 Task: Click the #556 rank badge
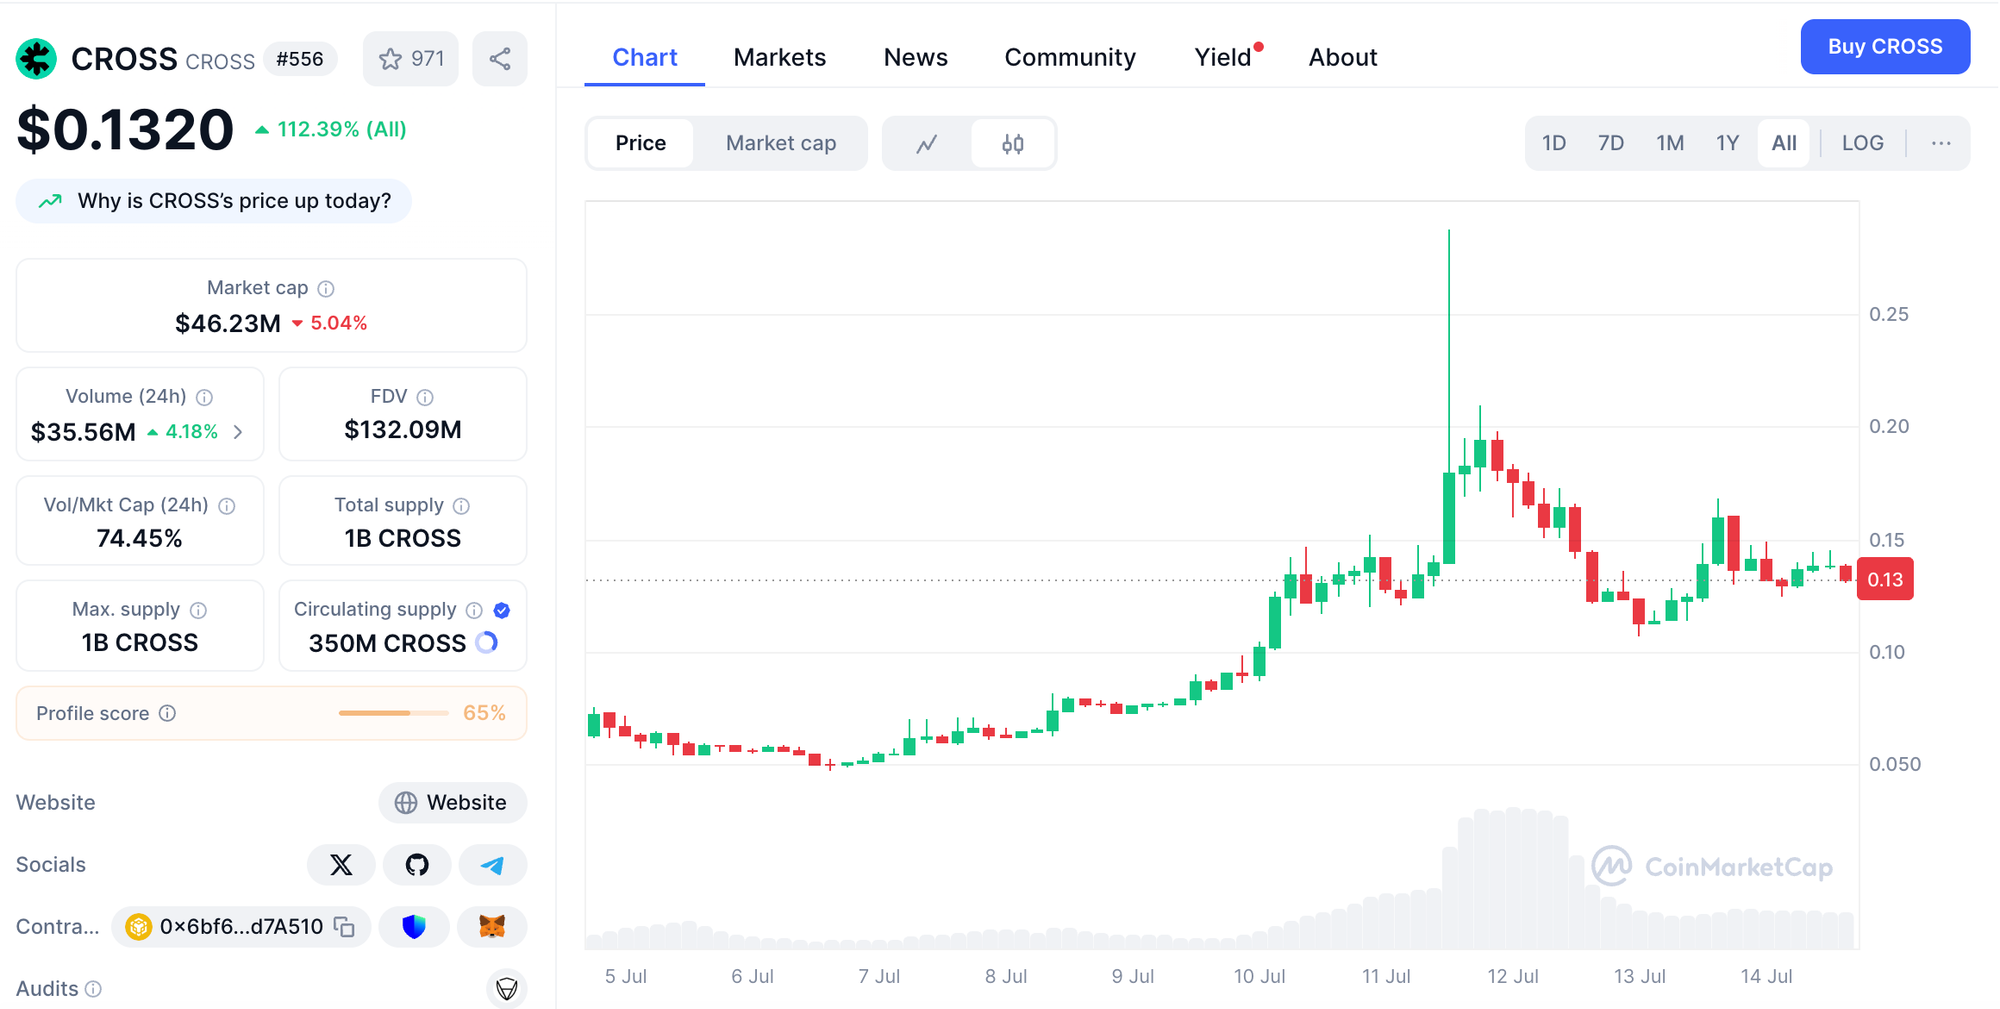point(300,59)
